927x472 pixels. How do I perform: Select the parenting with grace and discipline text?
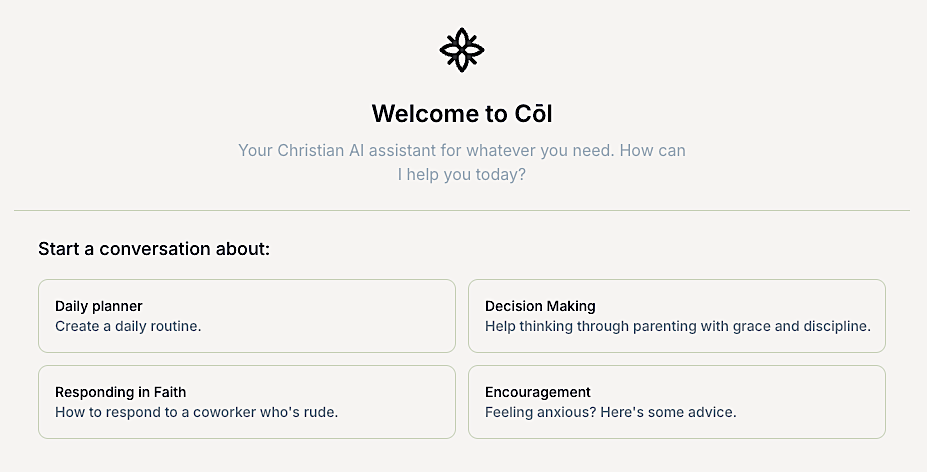(x=678, y=326)
